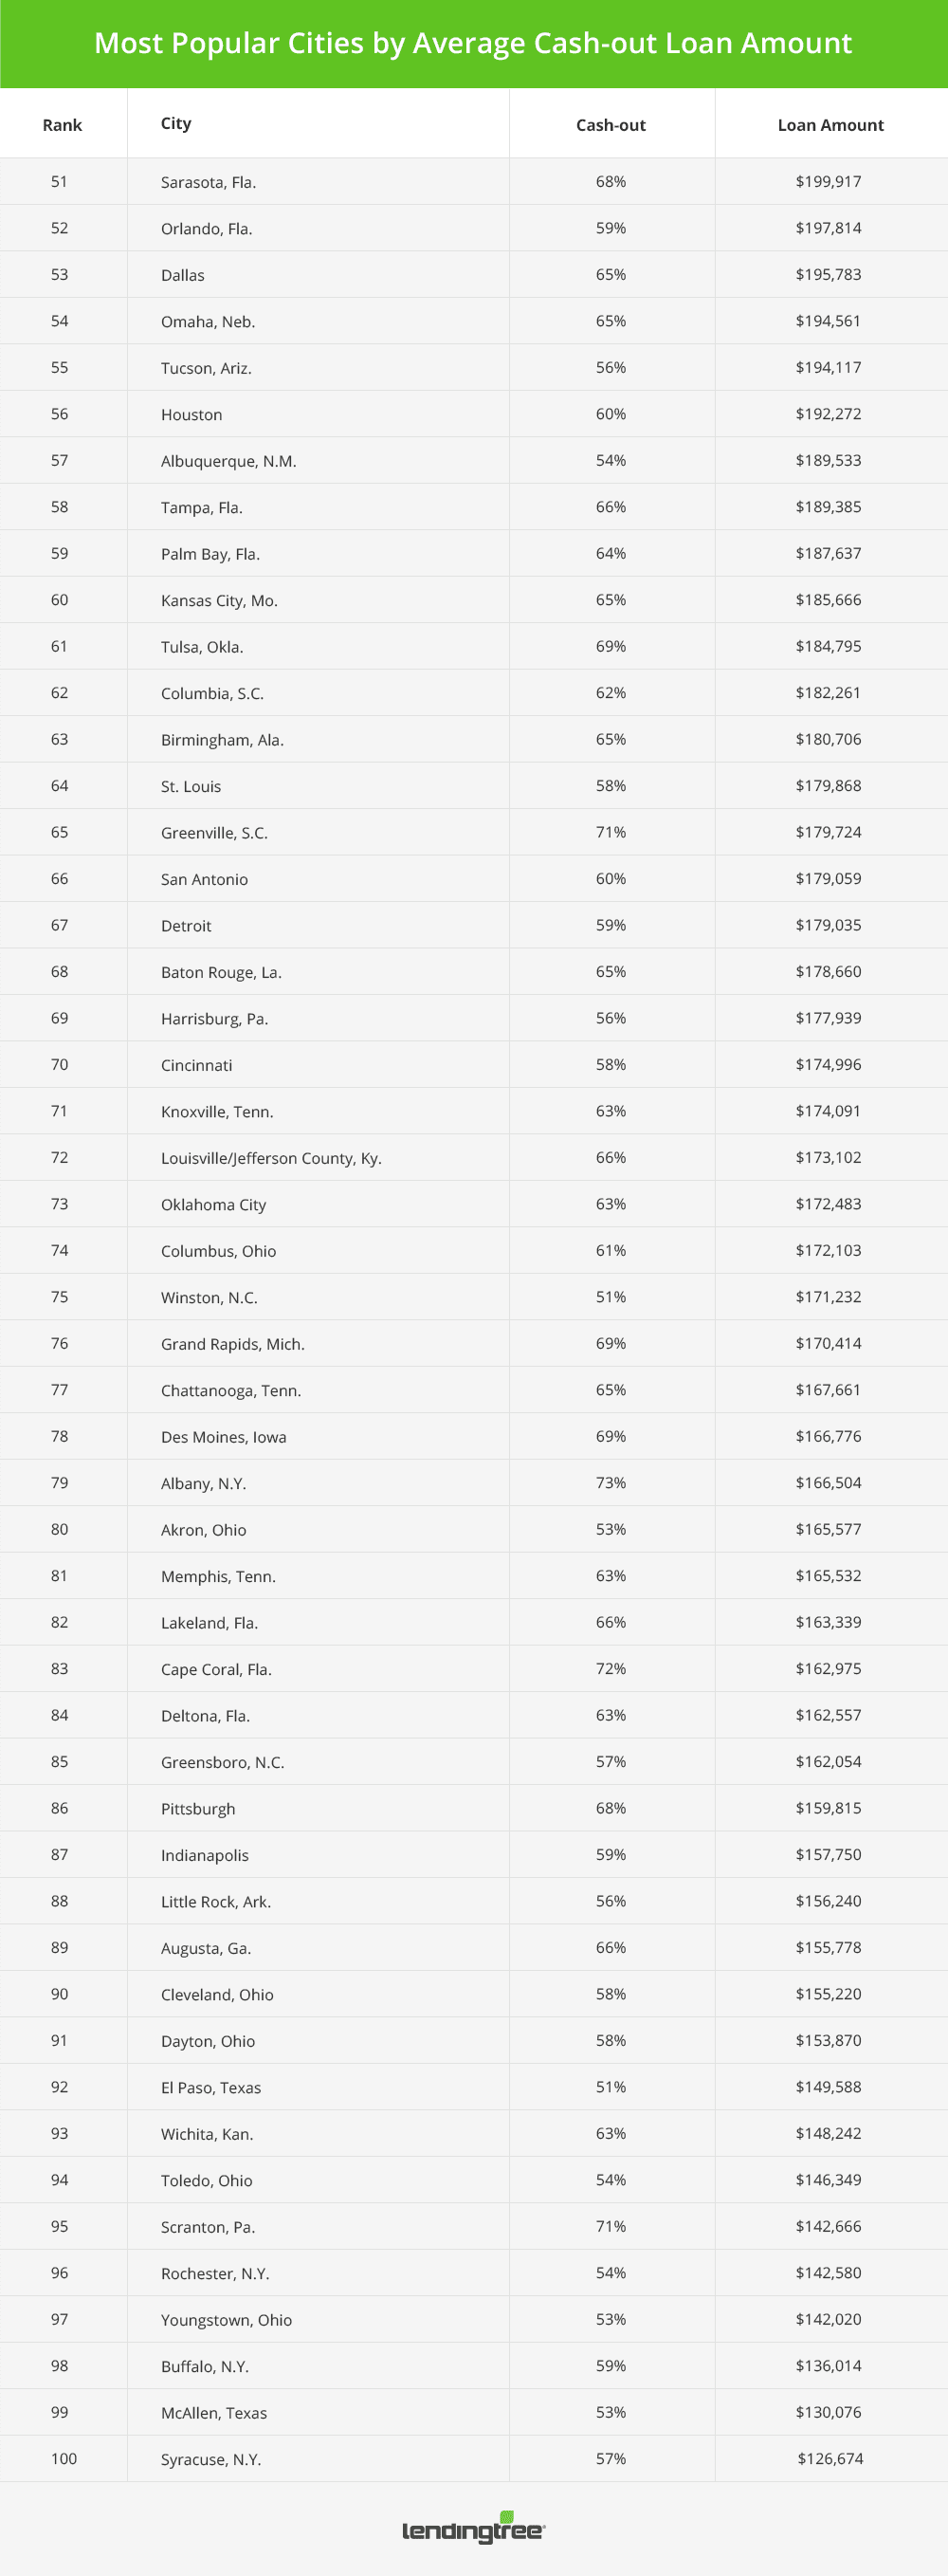Image resolution: width=948 pixels, height=2576 pixels.
Task: Click the Rank column header
Action: (x=62, y=125)
